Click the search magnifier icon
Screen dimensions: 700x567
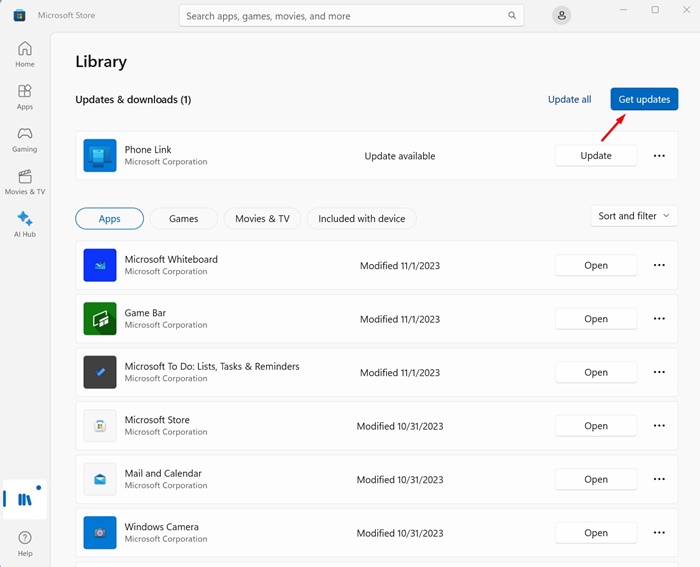(512, 16)
